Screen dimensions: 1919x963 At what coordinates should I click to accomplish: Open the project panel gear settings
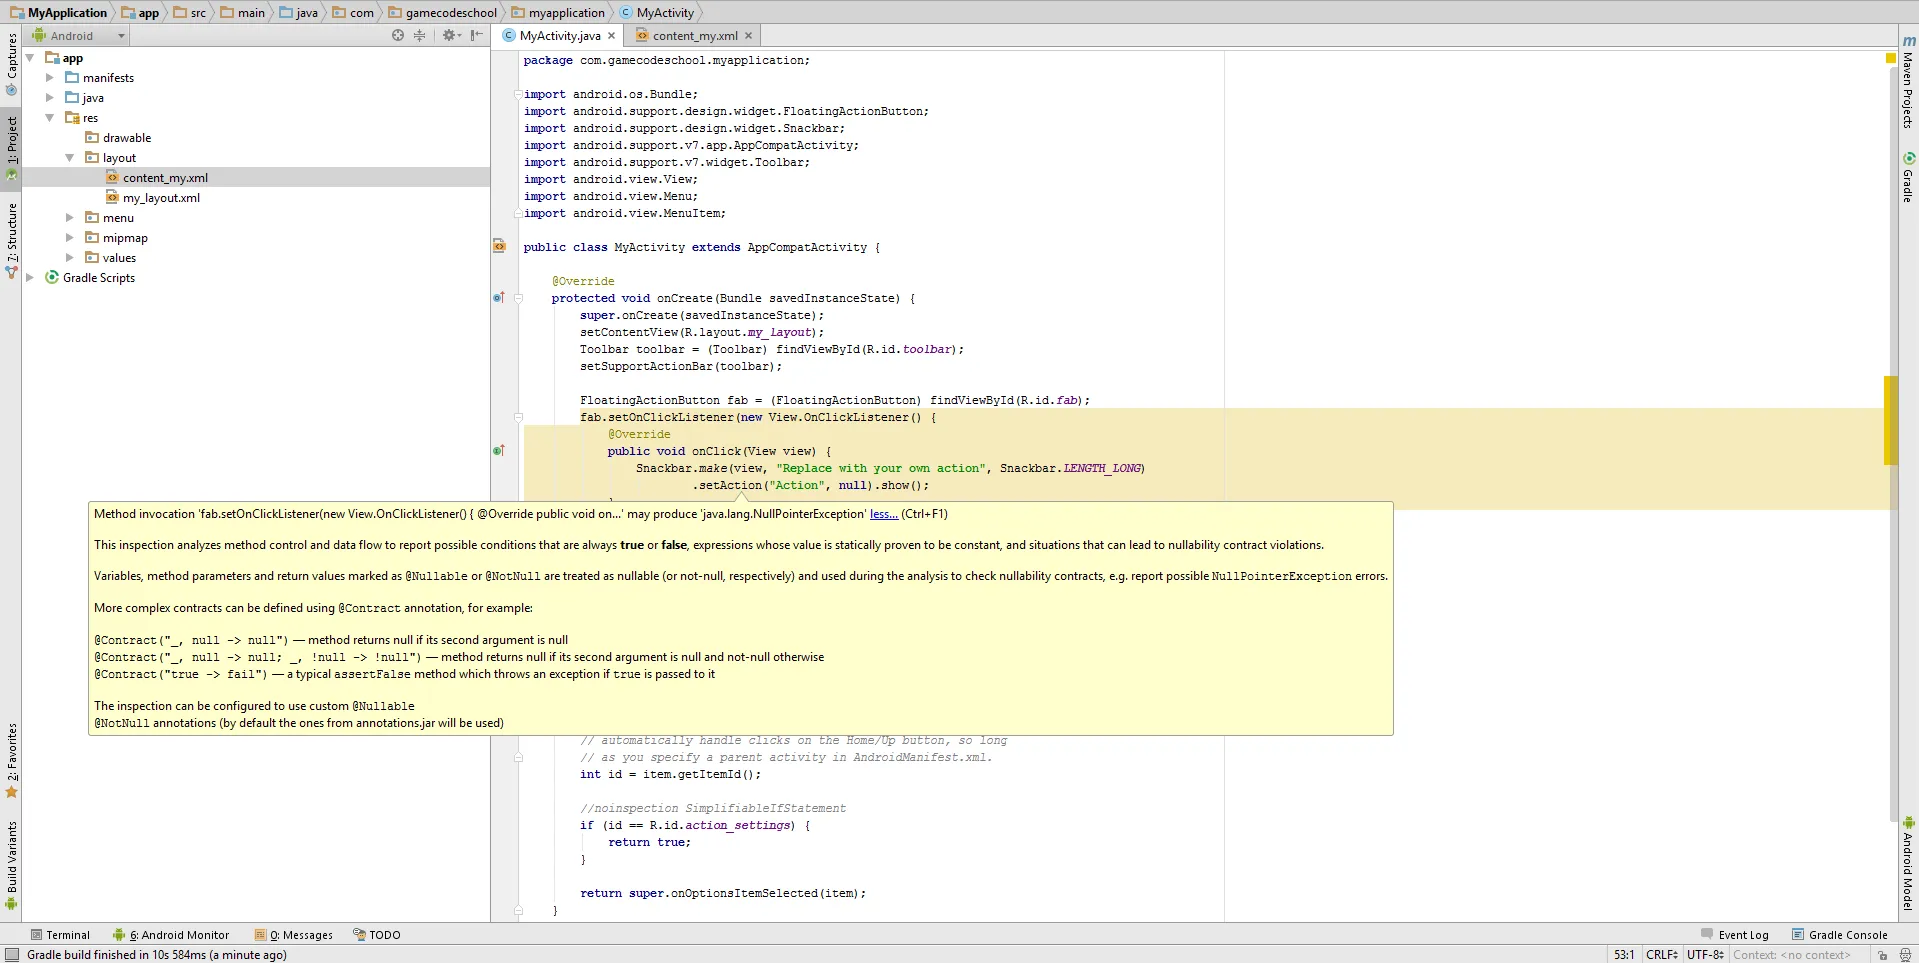pos(449,35)
